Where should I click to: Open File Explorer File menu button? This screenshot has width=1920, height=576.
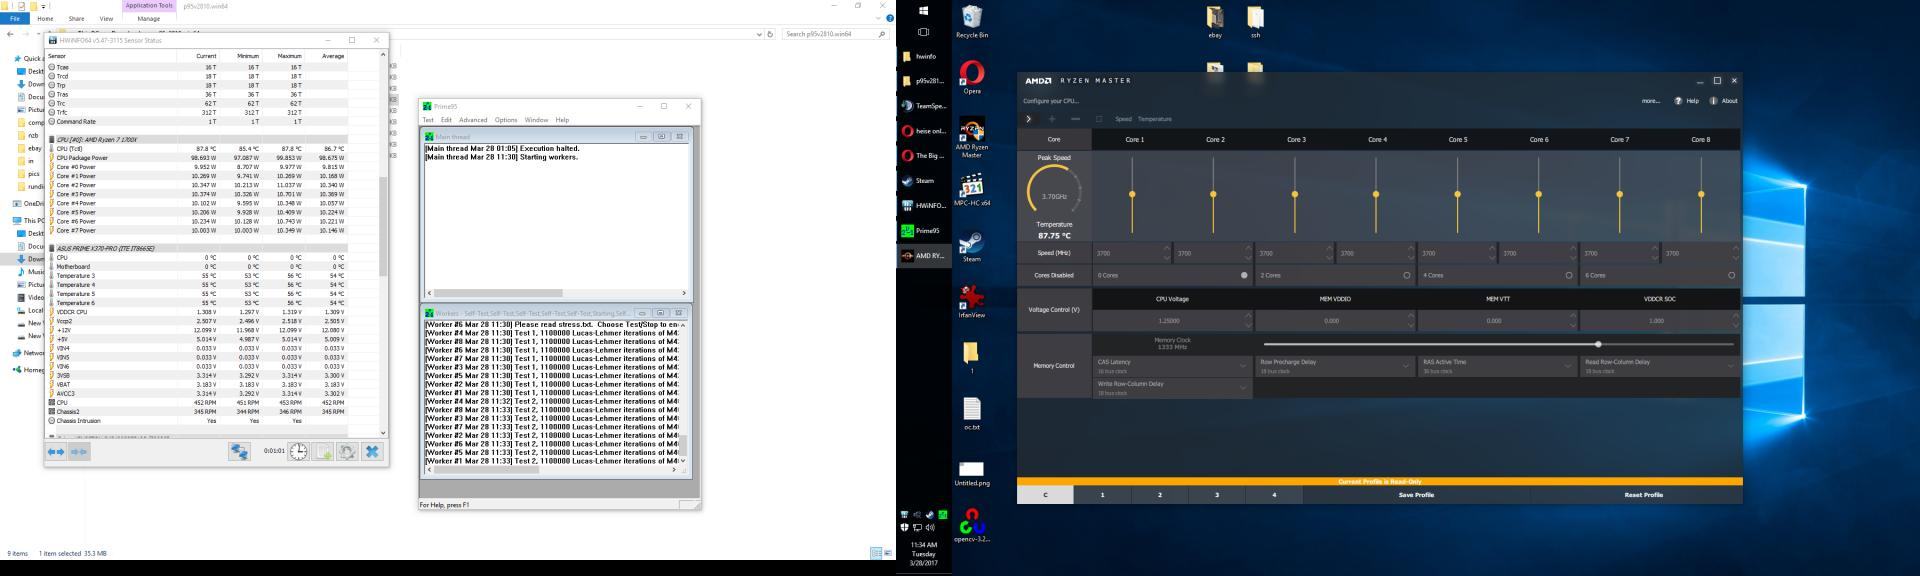tap(15, 18)
